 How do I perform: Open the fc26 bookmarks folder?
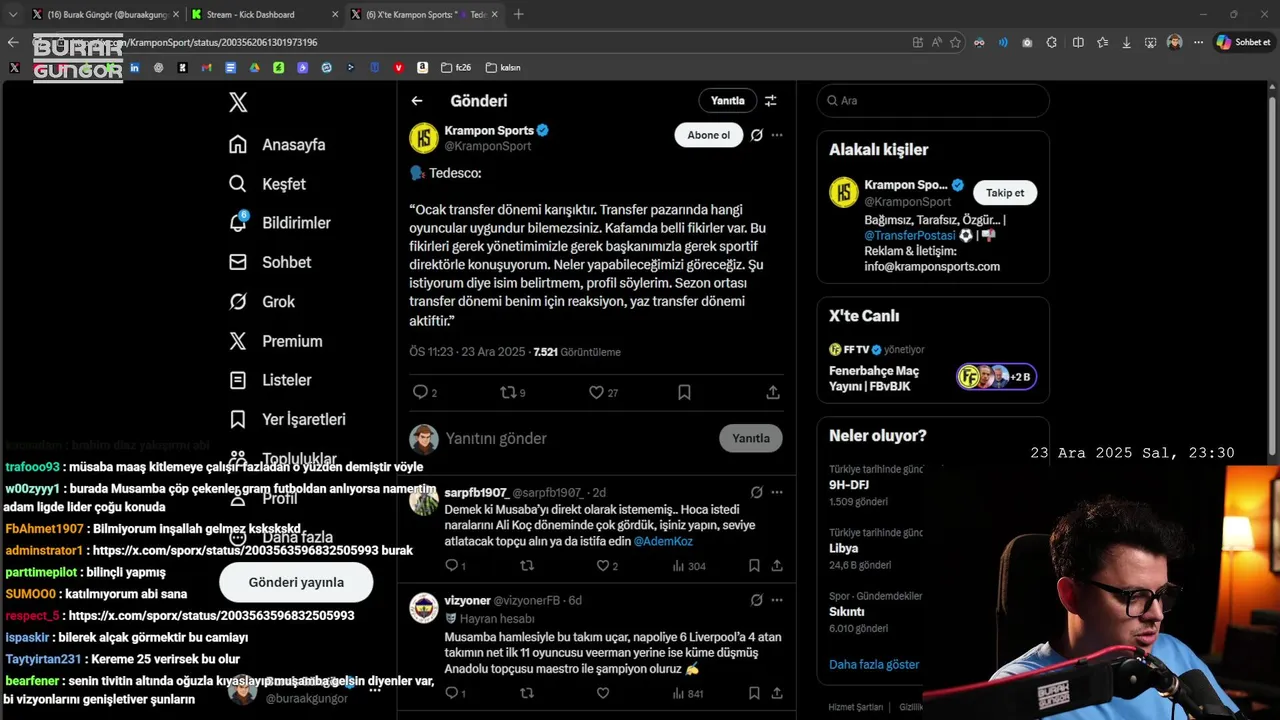pos(456,68)
